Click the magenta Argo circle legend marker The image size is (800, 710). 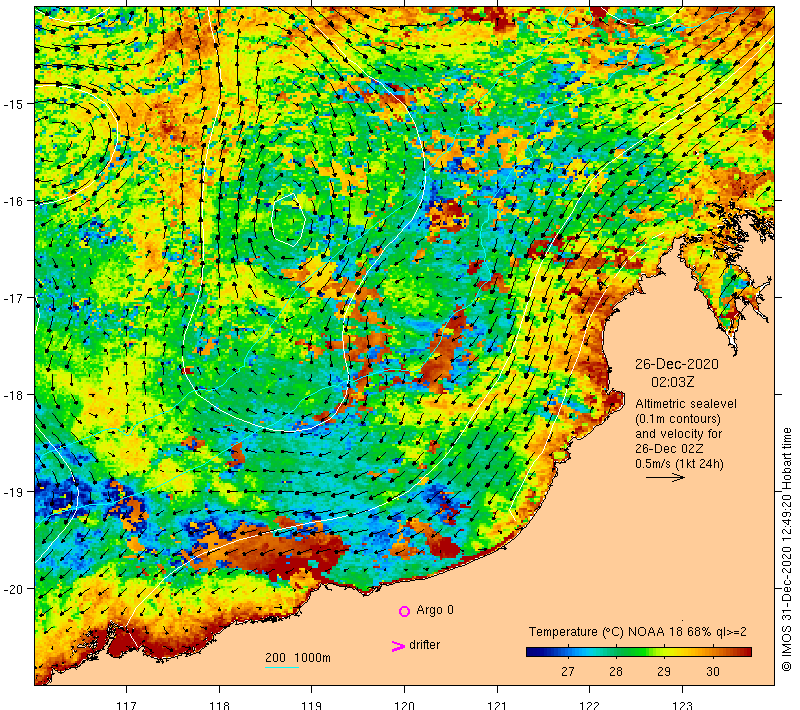pyautogui.click(x=404, y=611)
